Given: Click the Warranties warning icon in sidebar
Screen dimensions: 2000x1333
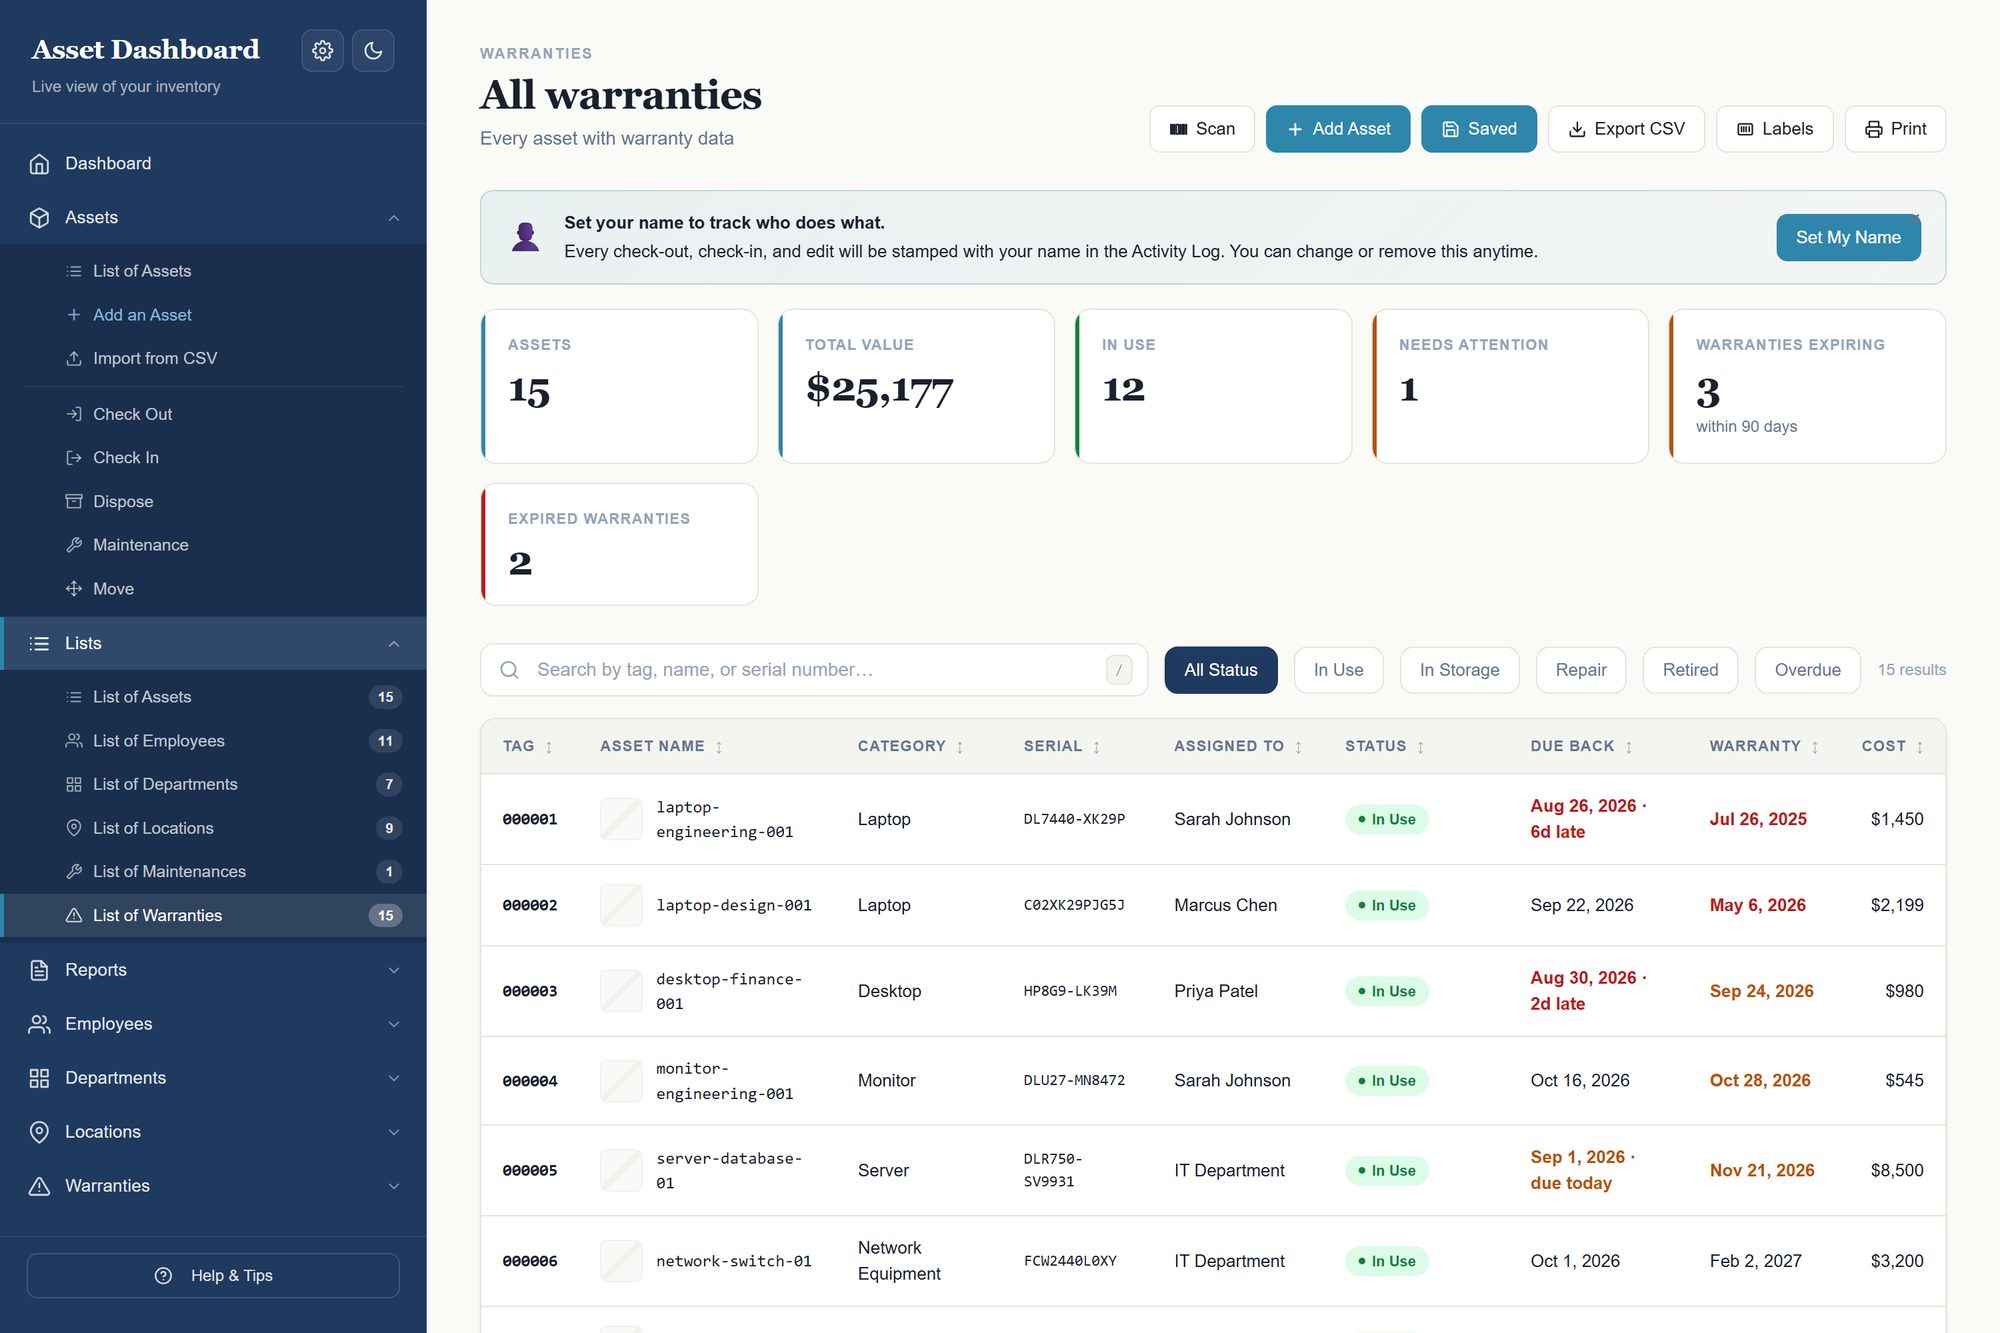Looking at the screenshot, I should [x=39, y=1186].
